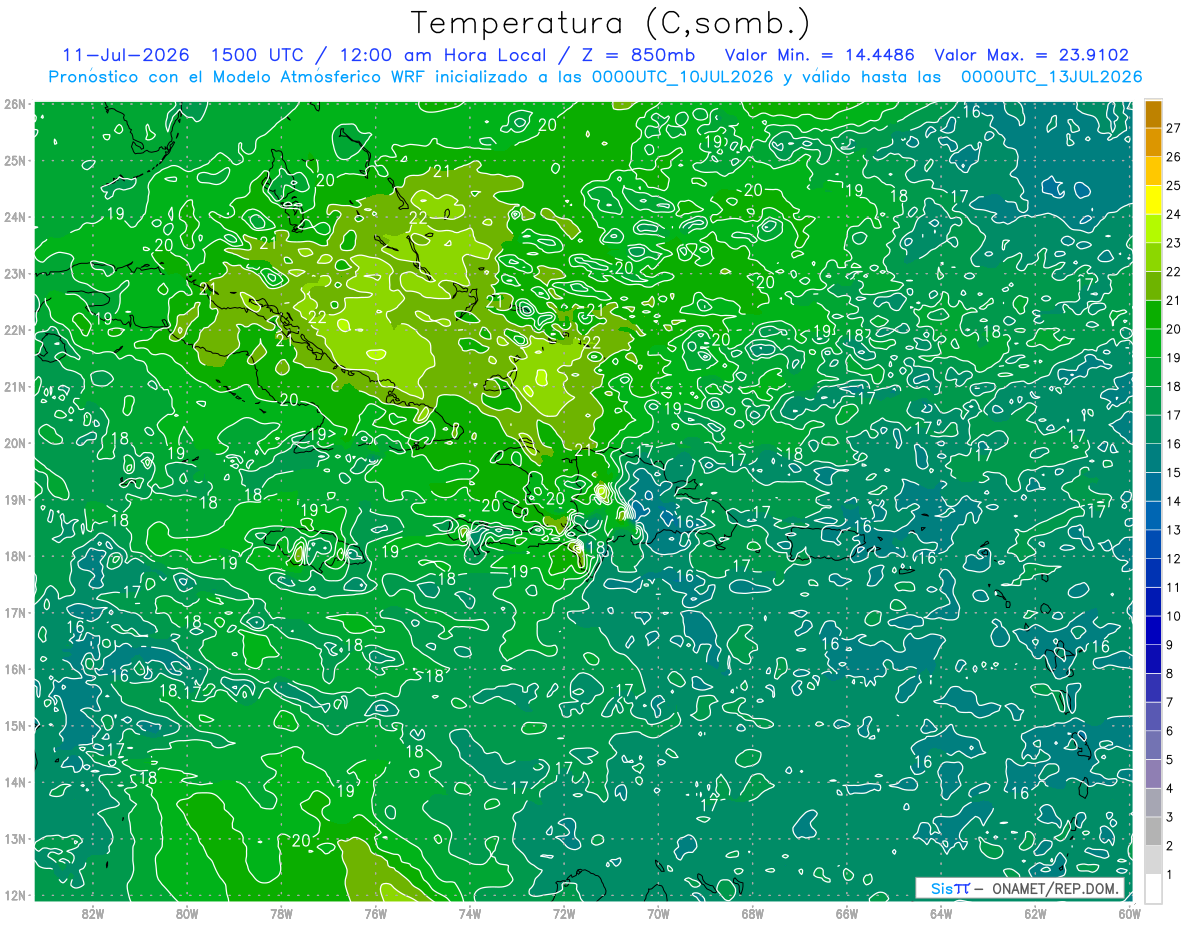Click the "ONAMET/REP.DOM." credit label
This screenshot has height=927, width=1200.
(x=1054, y=888)
